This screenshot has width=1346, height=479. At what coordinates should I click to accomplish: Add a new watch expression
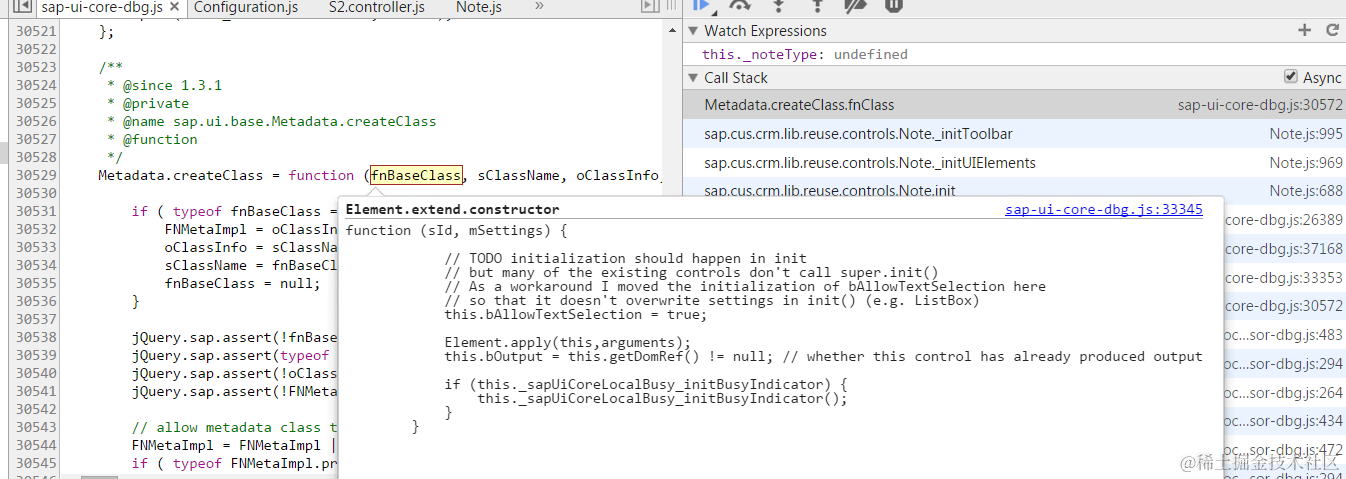click(x=1304, y=31)
